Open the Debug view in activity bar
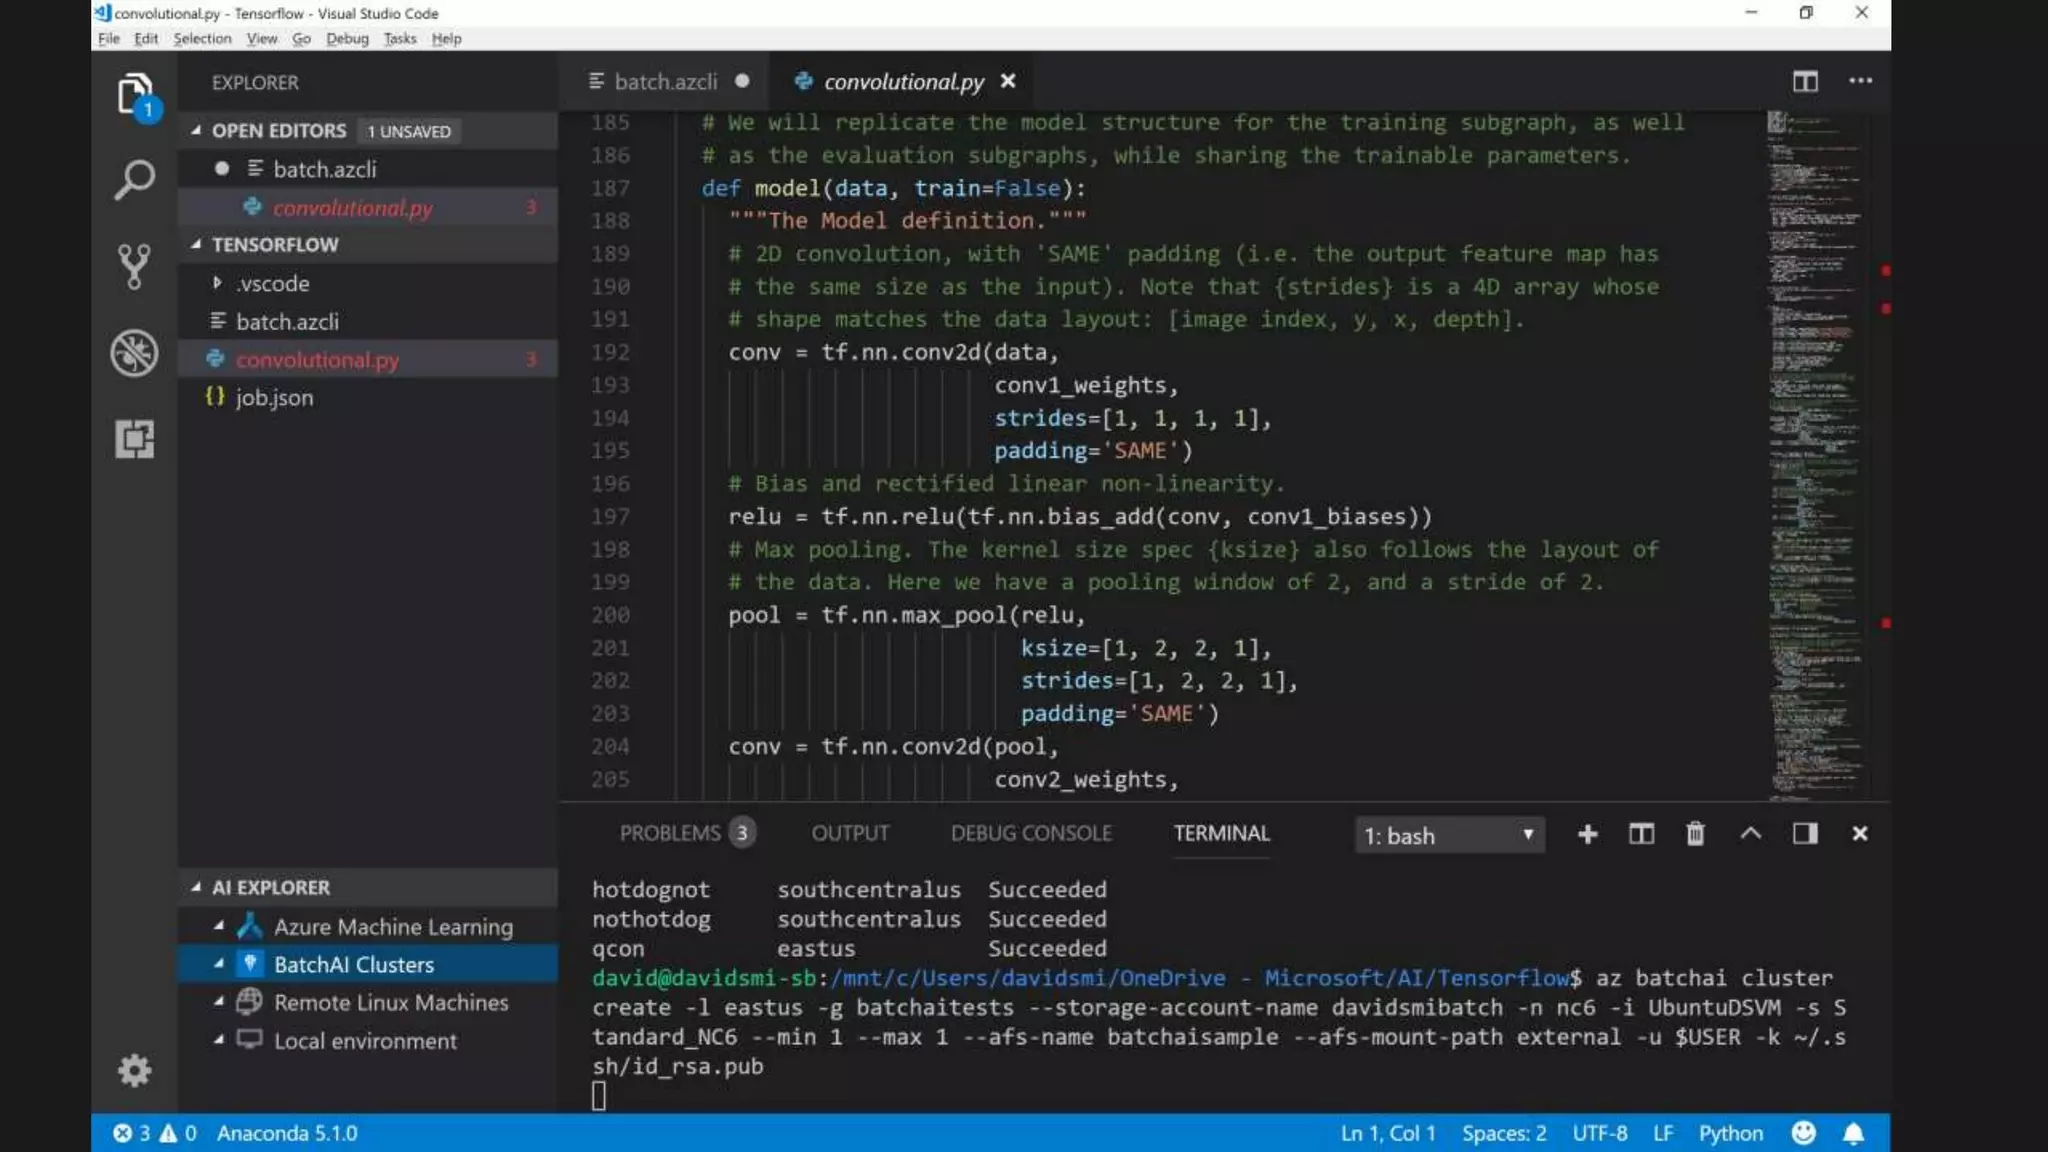Image resolution: width=2048 pixels, height=1152 pixels. pos(134,353)
